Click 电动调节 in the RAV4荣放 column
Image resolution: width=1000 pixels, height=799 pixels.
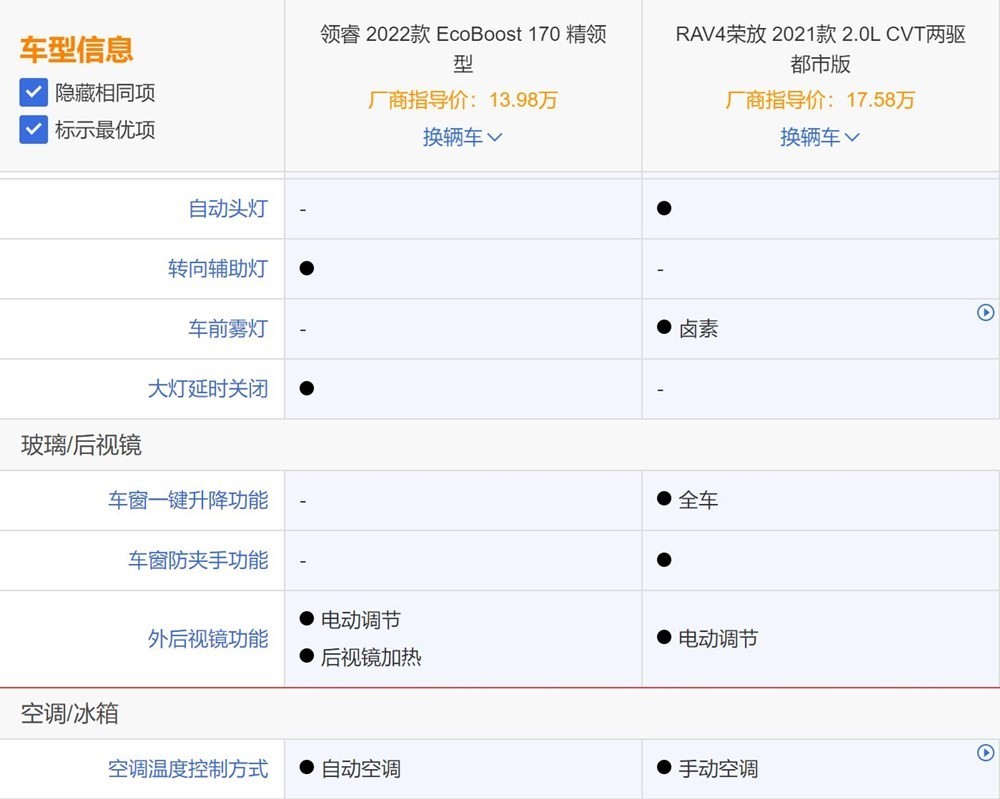coord(718,638)
